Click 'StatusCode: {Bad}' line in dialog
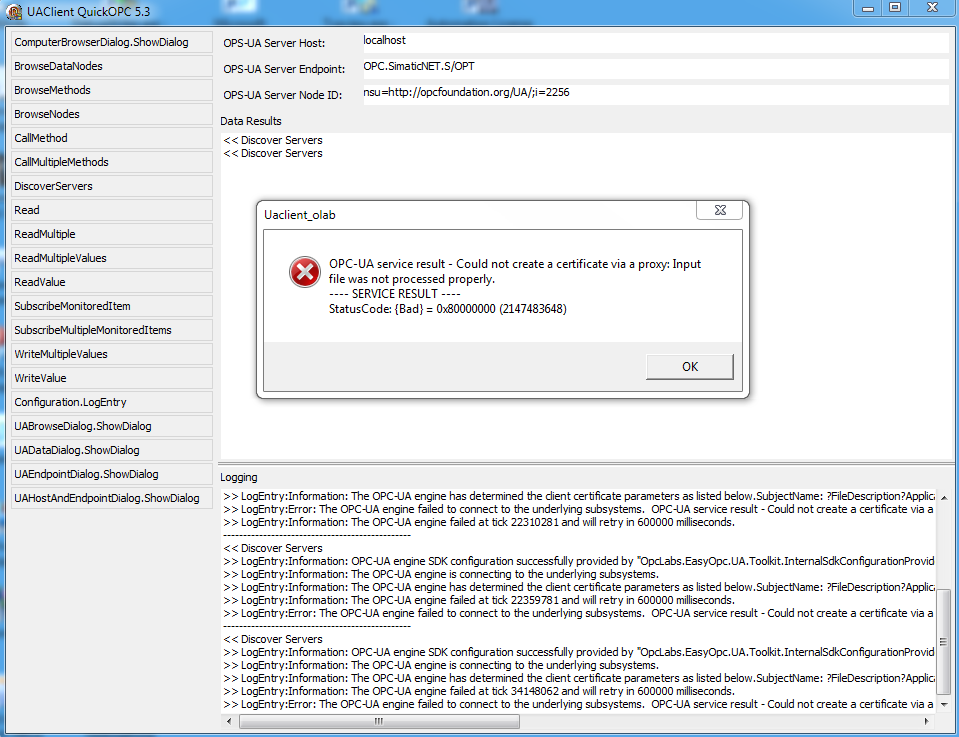Image resolution: width=959 pixels, height=737 pixels. pos(448,309)
